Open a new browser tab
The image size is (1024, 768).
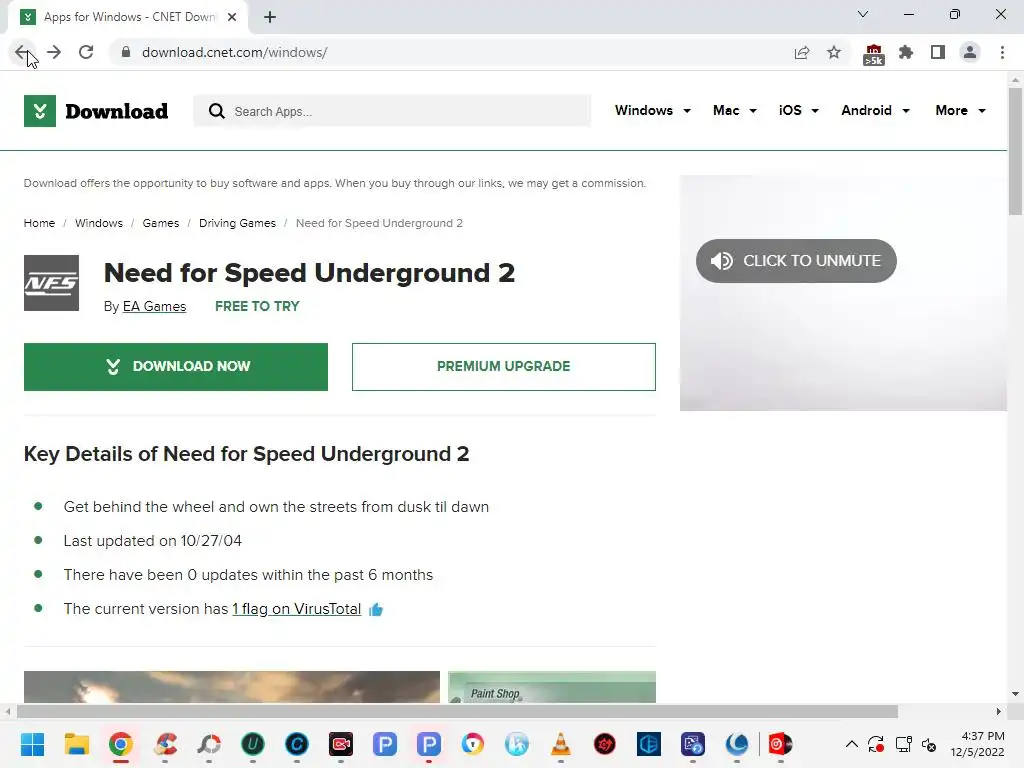[270, 17]
